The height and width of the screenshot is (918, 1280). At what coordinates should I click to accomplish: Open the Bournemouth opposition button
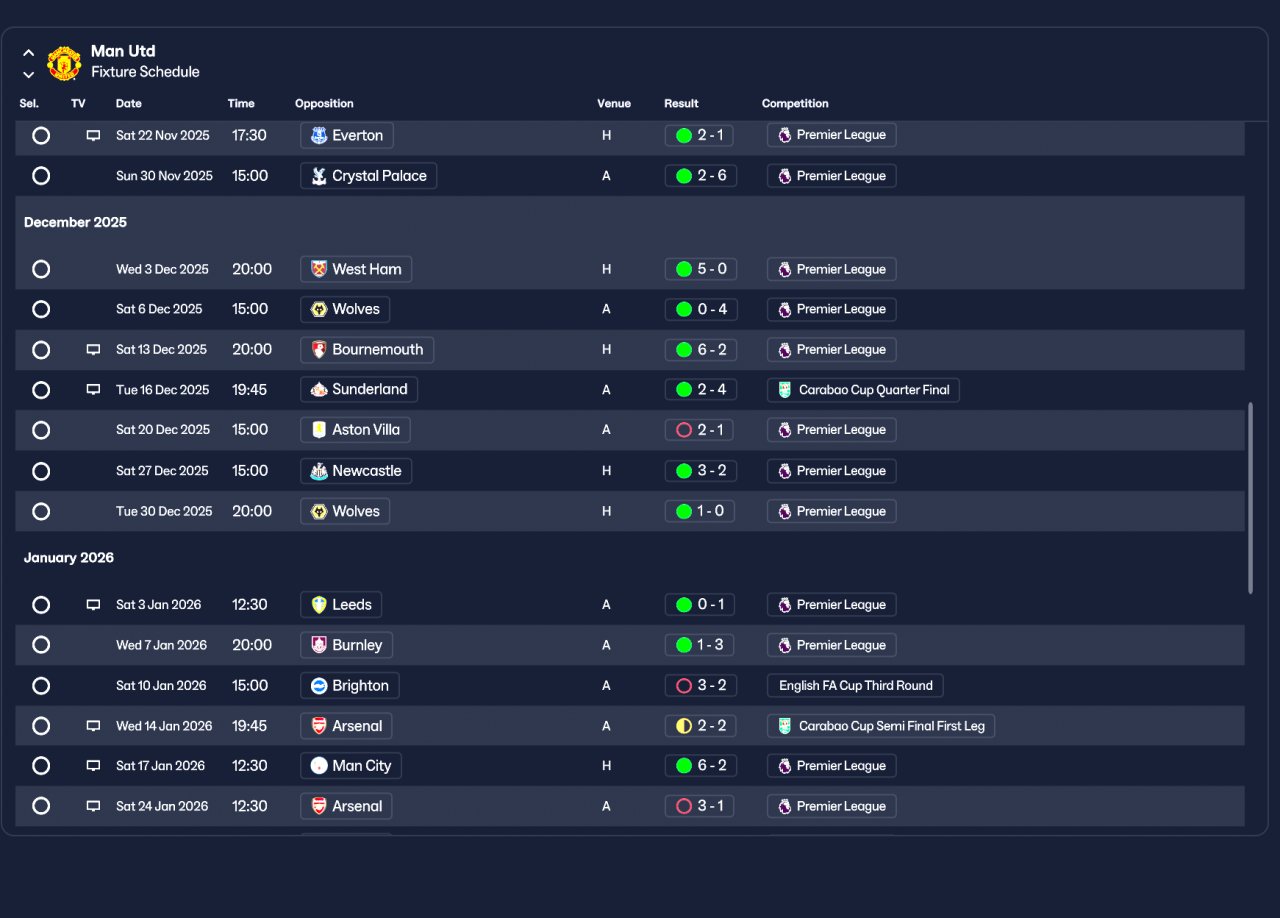tap(367, 350)
